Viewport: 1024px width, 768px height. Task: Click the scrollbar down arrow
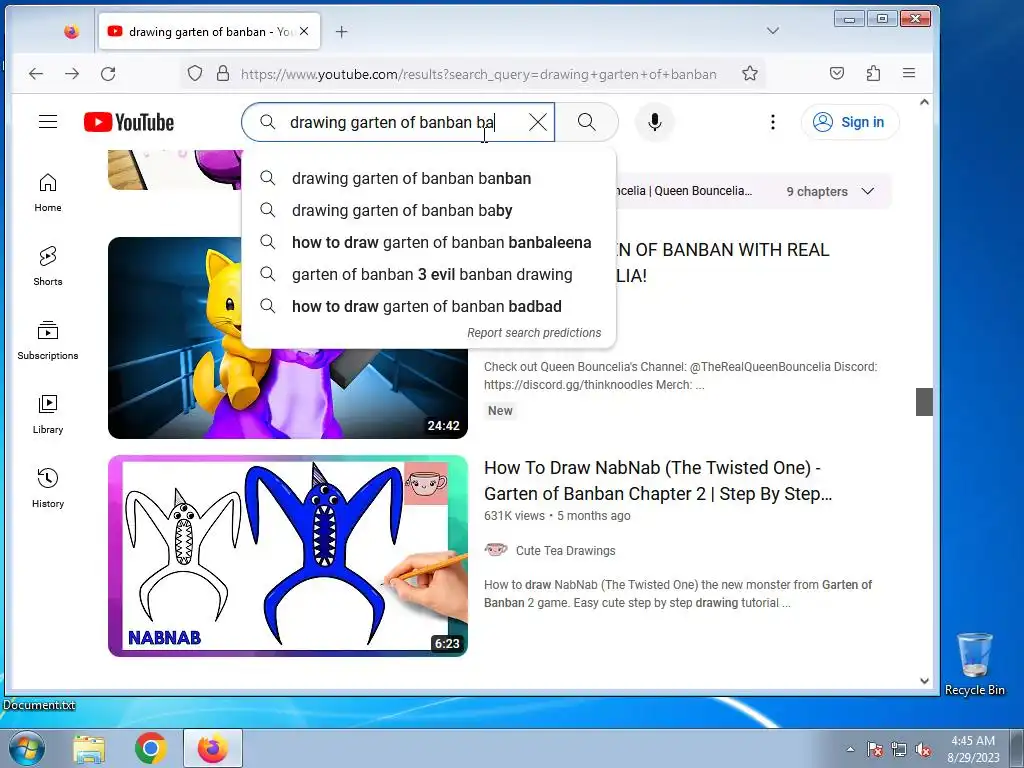[x=924, y=680]
